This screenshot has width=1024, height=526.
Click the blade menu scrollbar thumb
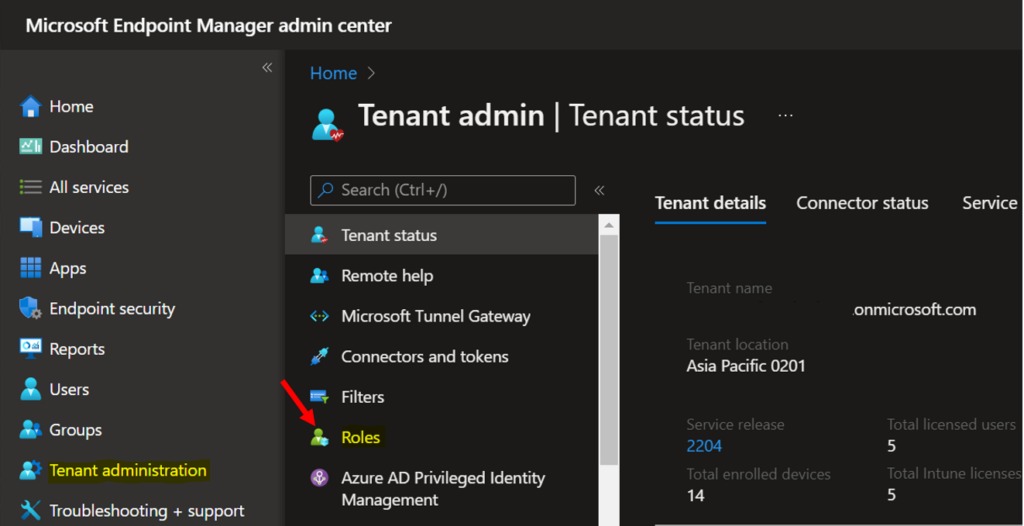point(609,350)
